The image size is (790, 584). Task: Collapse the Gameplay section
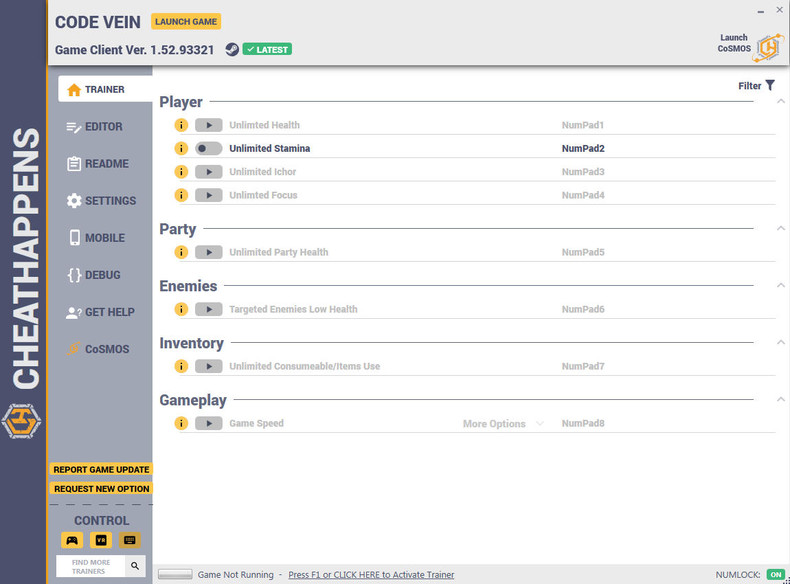pos(780,399)
